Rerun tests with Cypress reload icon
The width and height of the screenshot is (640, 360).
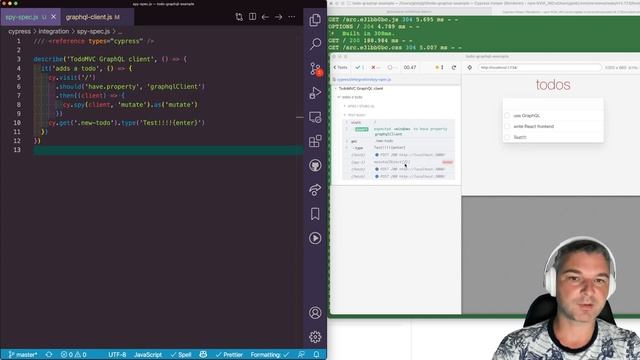point(453,67)
